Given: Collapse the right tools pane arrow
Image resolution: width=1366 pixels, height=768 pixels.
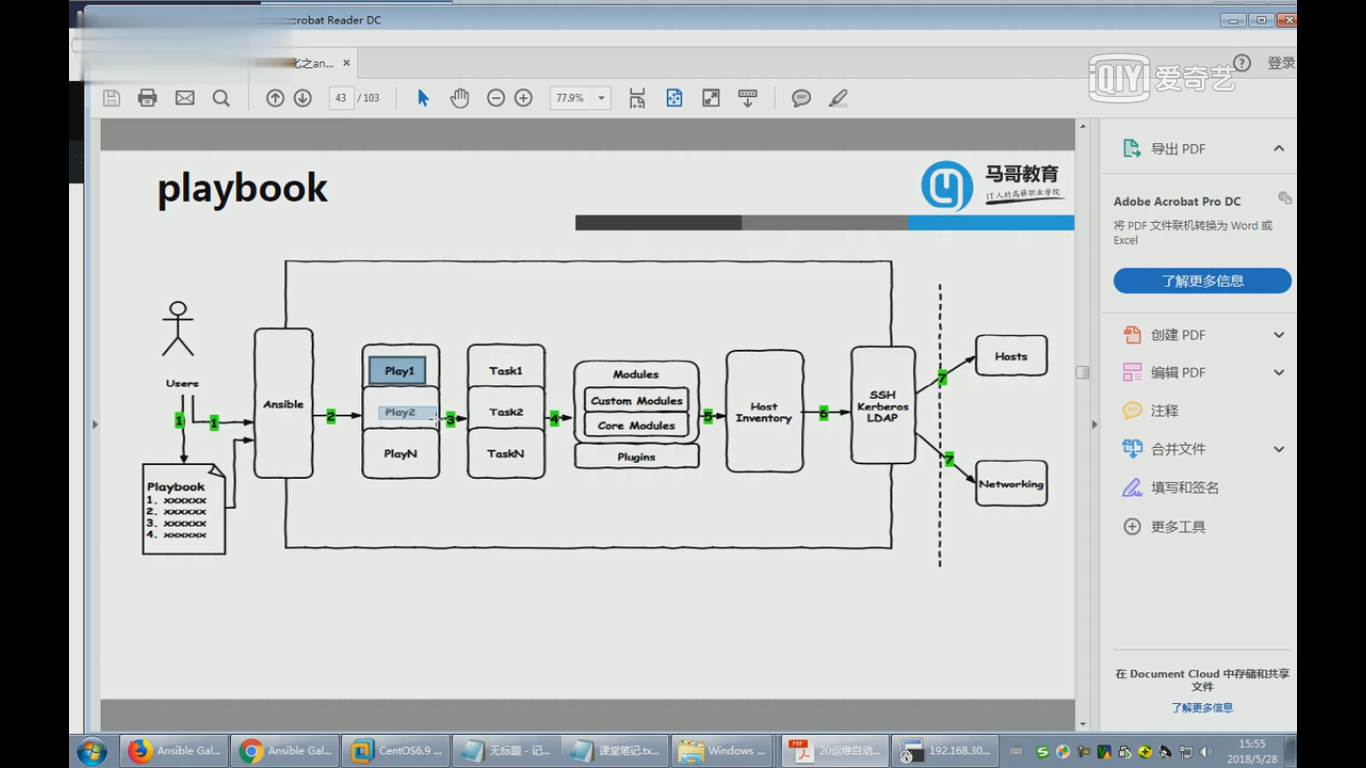Looking at the screenshot, I should pos(1094,424).
